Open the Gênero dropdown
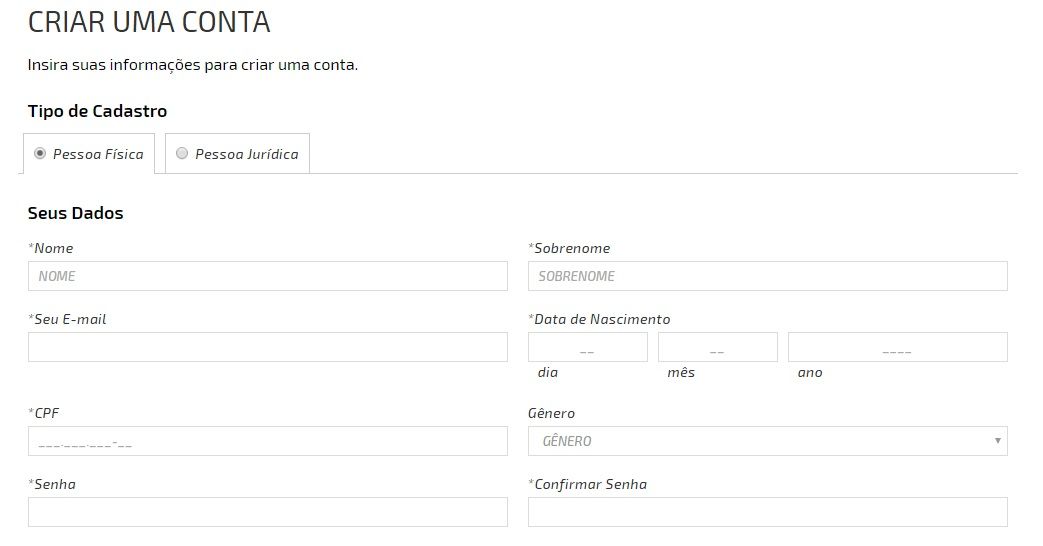 (760, 441)
